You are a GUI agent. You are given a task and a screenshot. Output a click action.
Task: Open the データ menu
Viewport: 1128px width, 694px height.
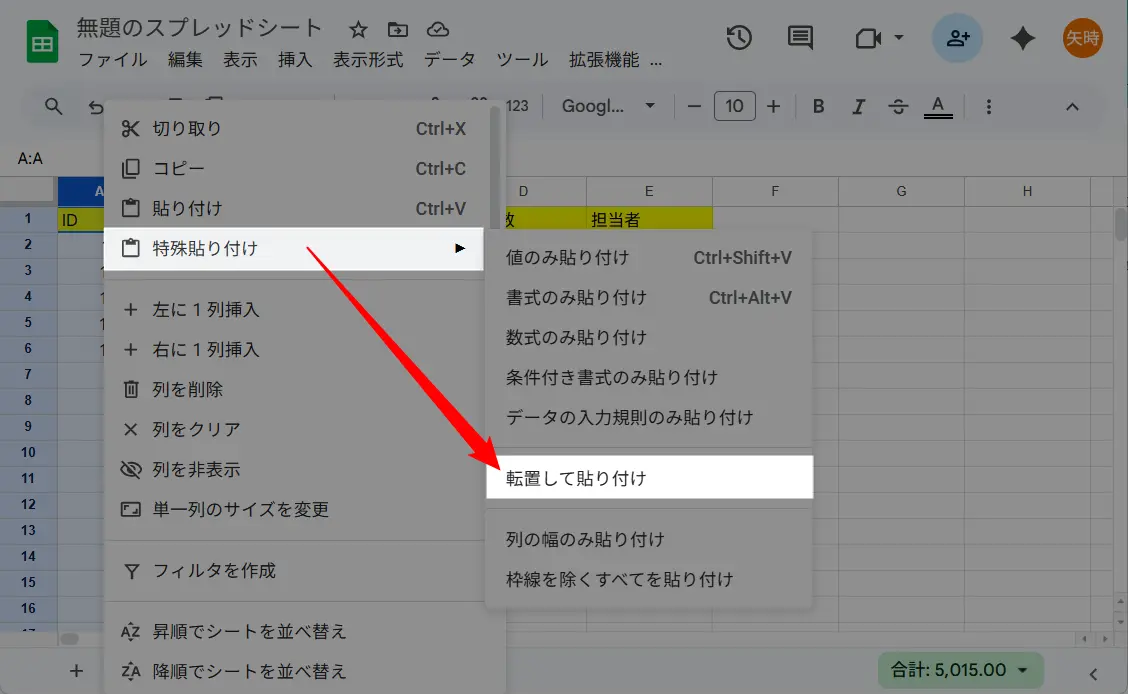point(450,59)
